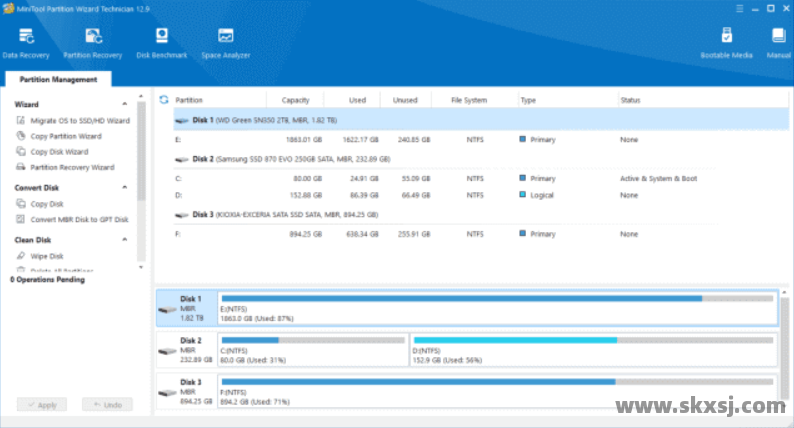Open the Manual
This screenshot has height=428, width=794.
tap(779, 42)
